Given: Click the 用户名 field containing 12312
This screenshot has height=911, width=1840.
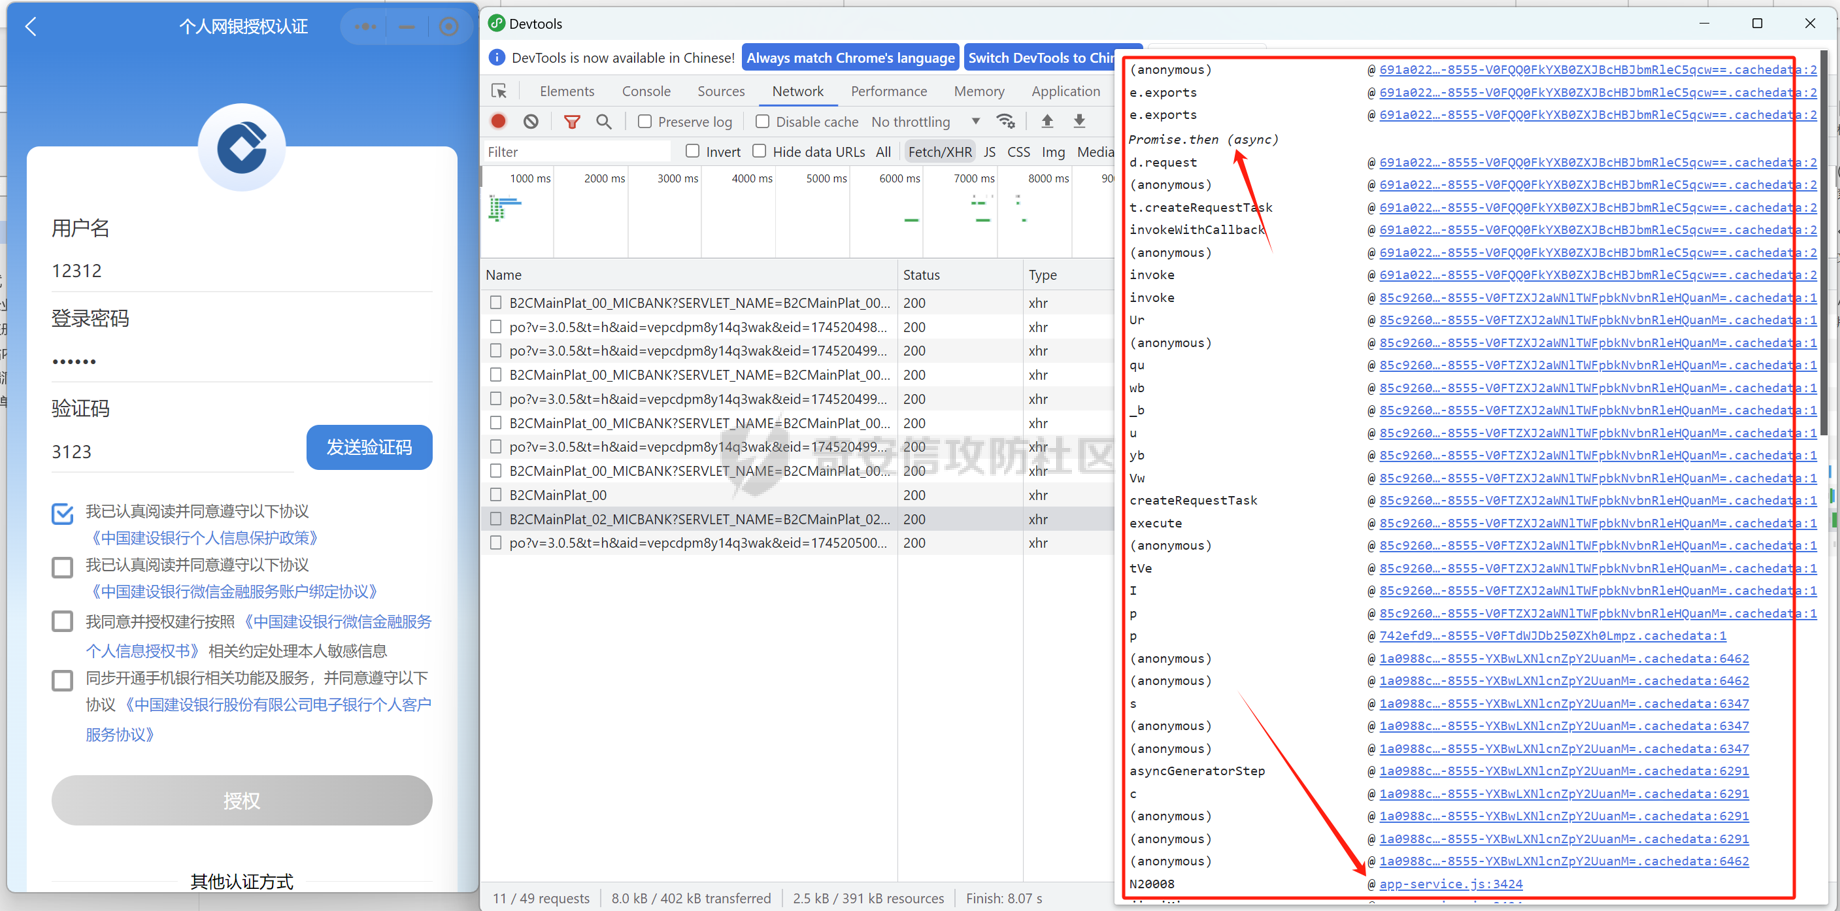Looking at the screenshot, I should [242, 271].
